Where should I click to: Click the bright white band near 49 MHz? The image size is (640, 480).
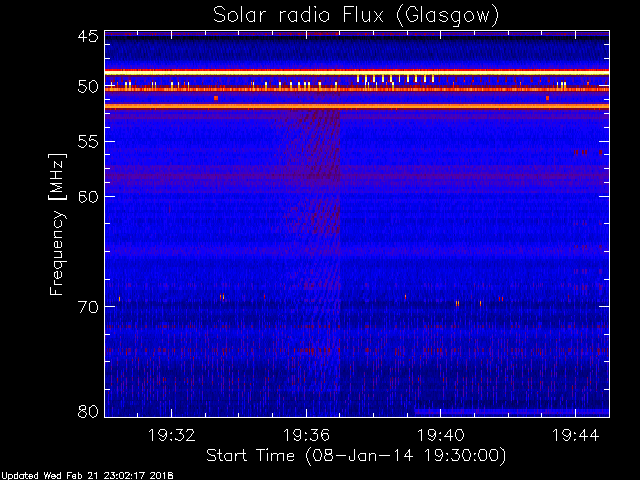point(357,72)
